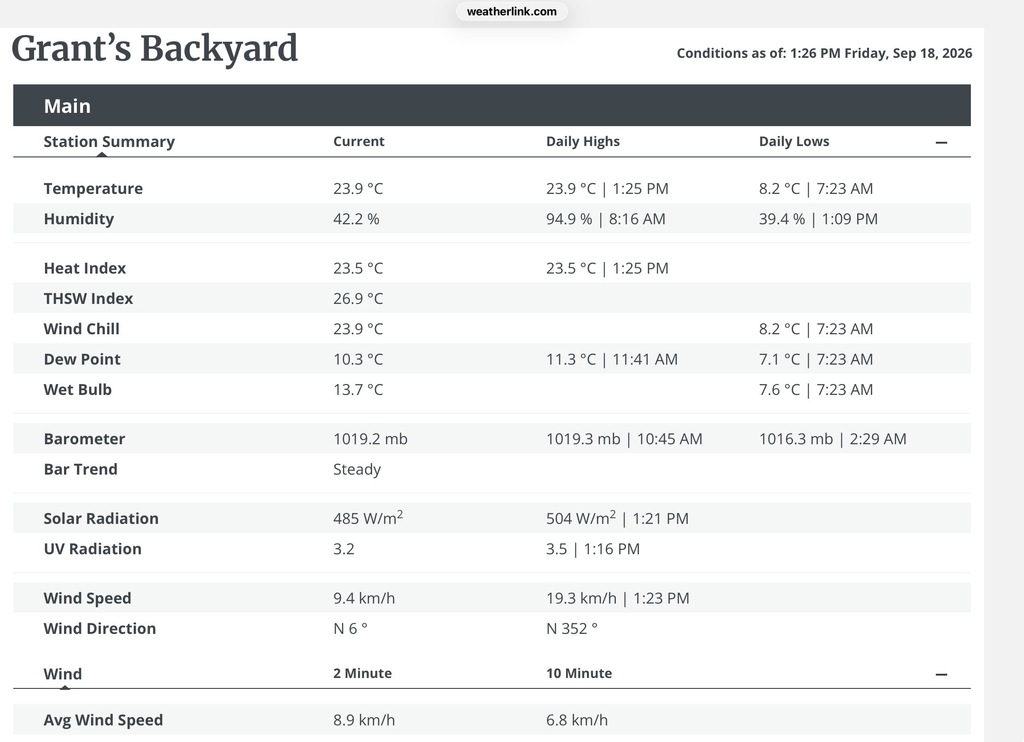The width and height of the screenshot is (1024, 742).
Task: Click the Daily Highs column header
Action: coord(583,141)
